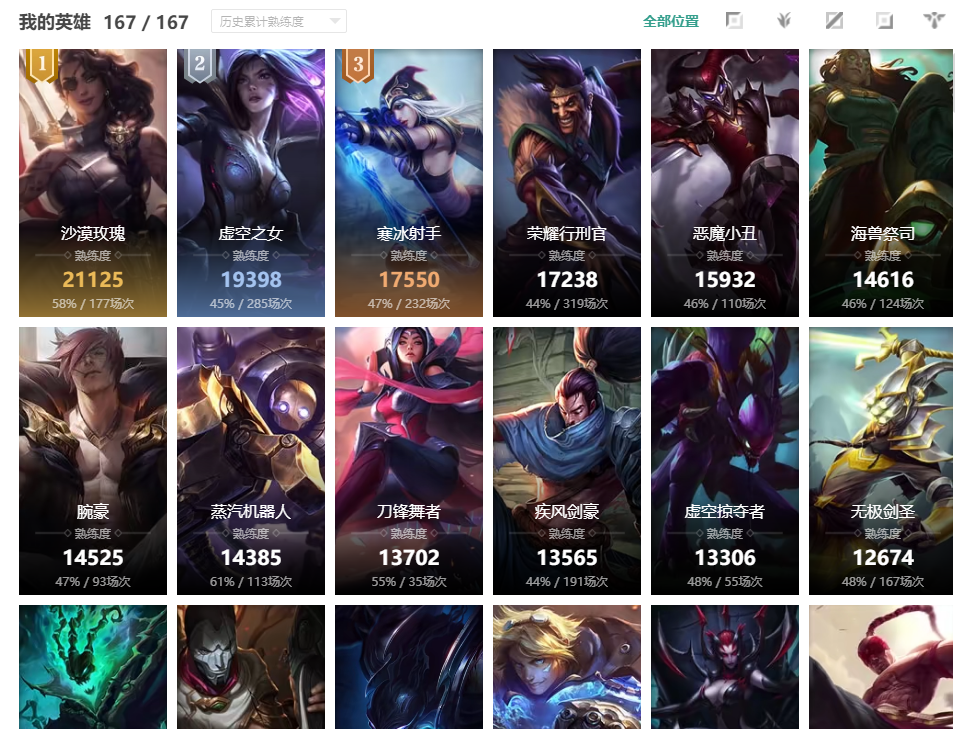This screenshot has height=729, width=955.
Task: Click the silver rank 2 badge
Action: 199,64
